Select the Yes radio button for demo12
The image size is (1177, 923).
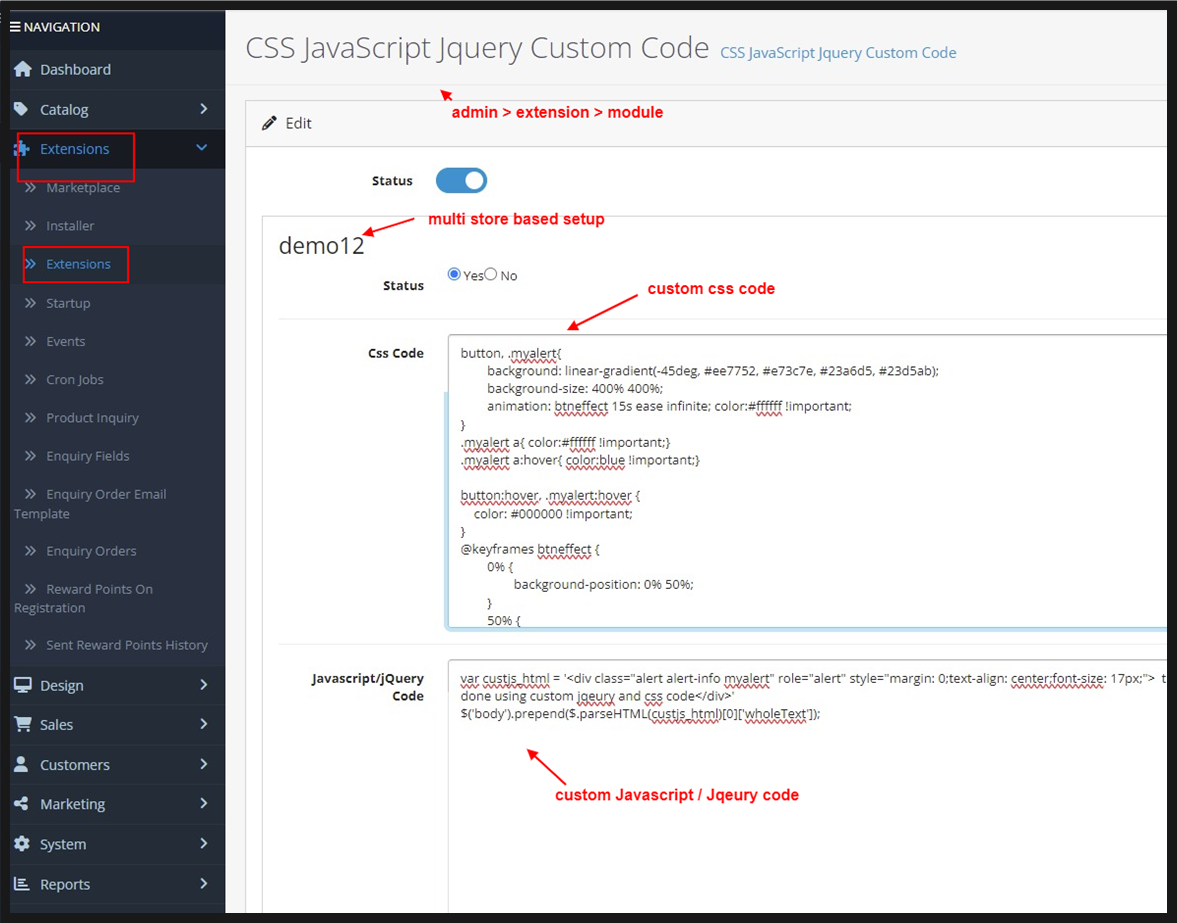tap(455, 275)
